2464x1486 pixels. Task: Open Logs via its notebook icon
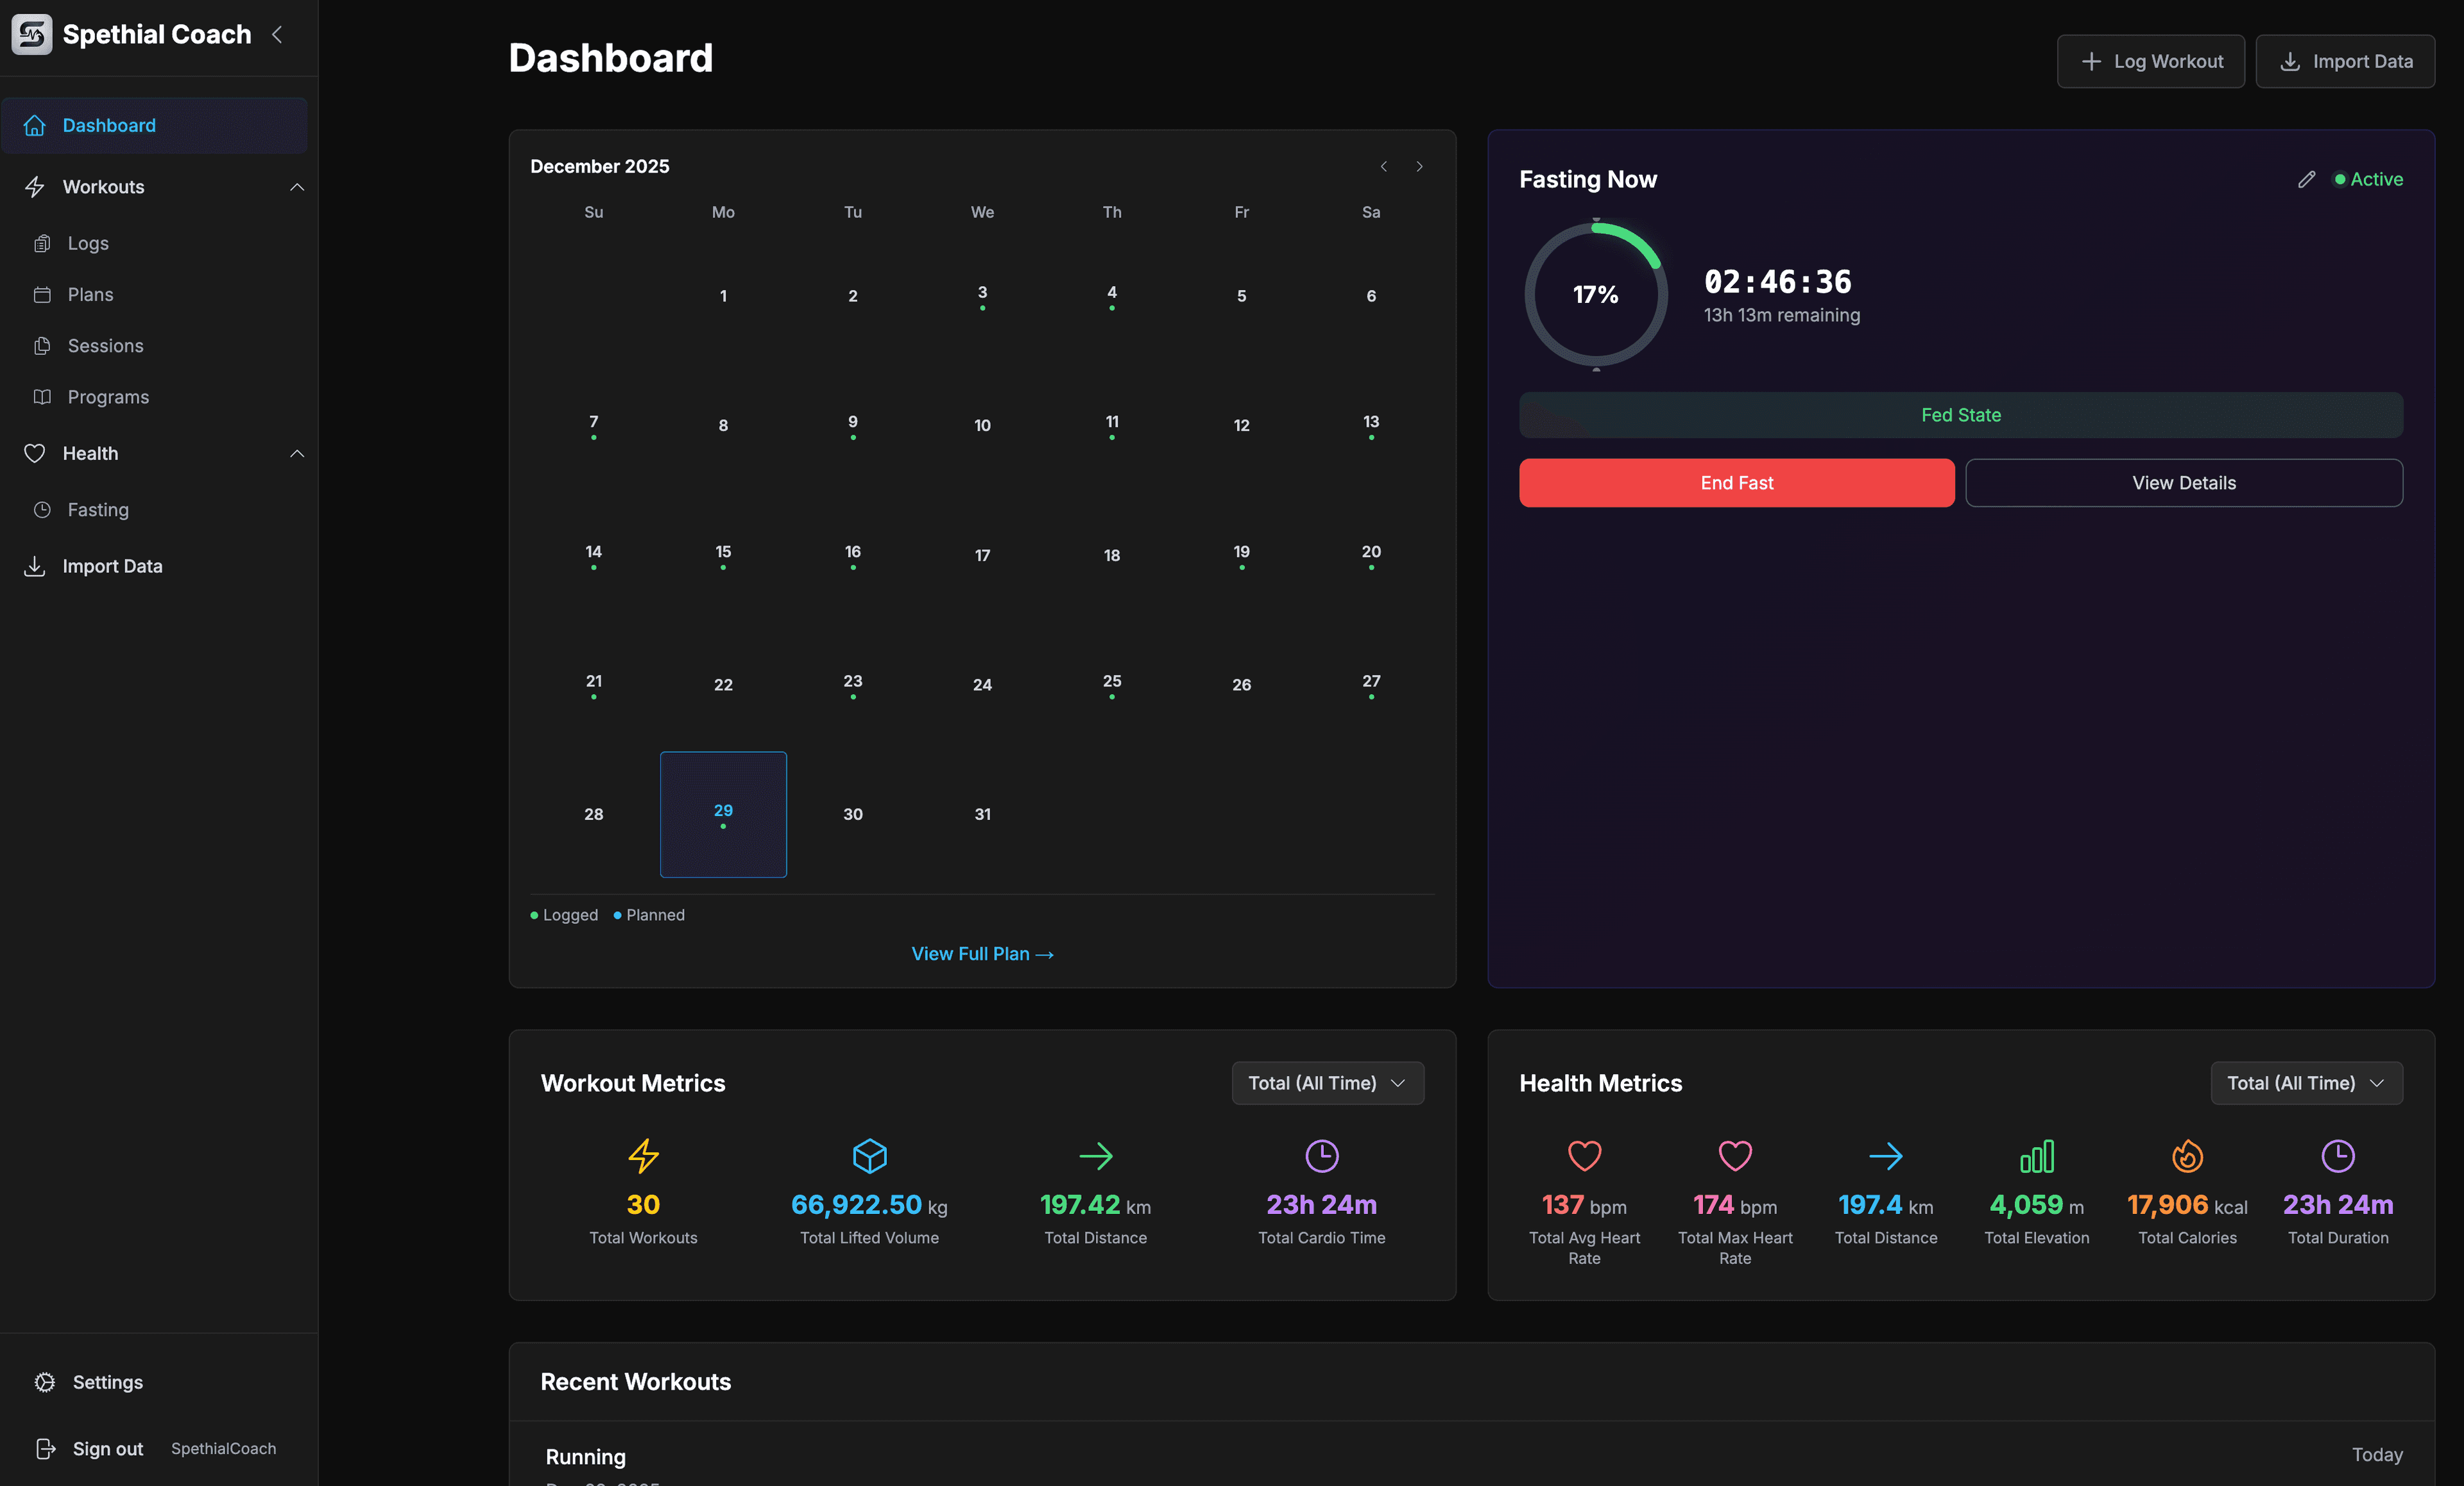click(42, 243)
